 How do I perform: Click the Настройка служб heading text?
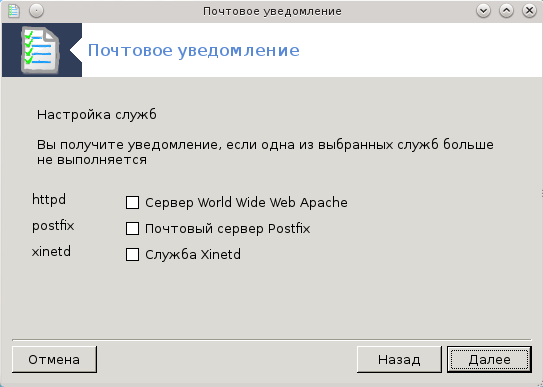pos(97,114)
